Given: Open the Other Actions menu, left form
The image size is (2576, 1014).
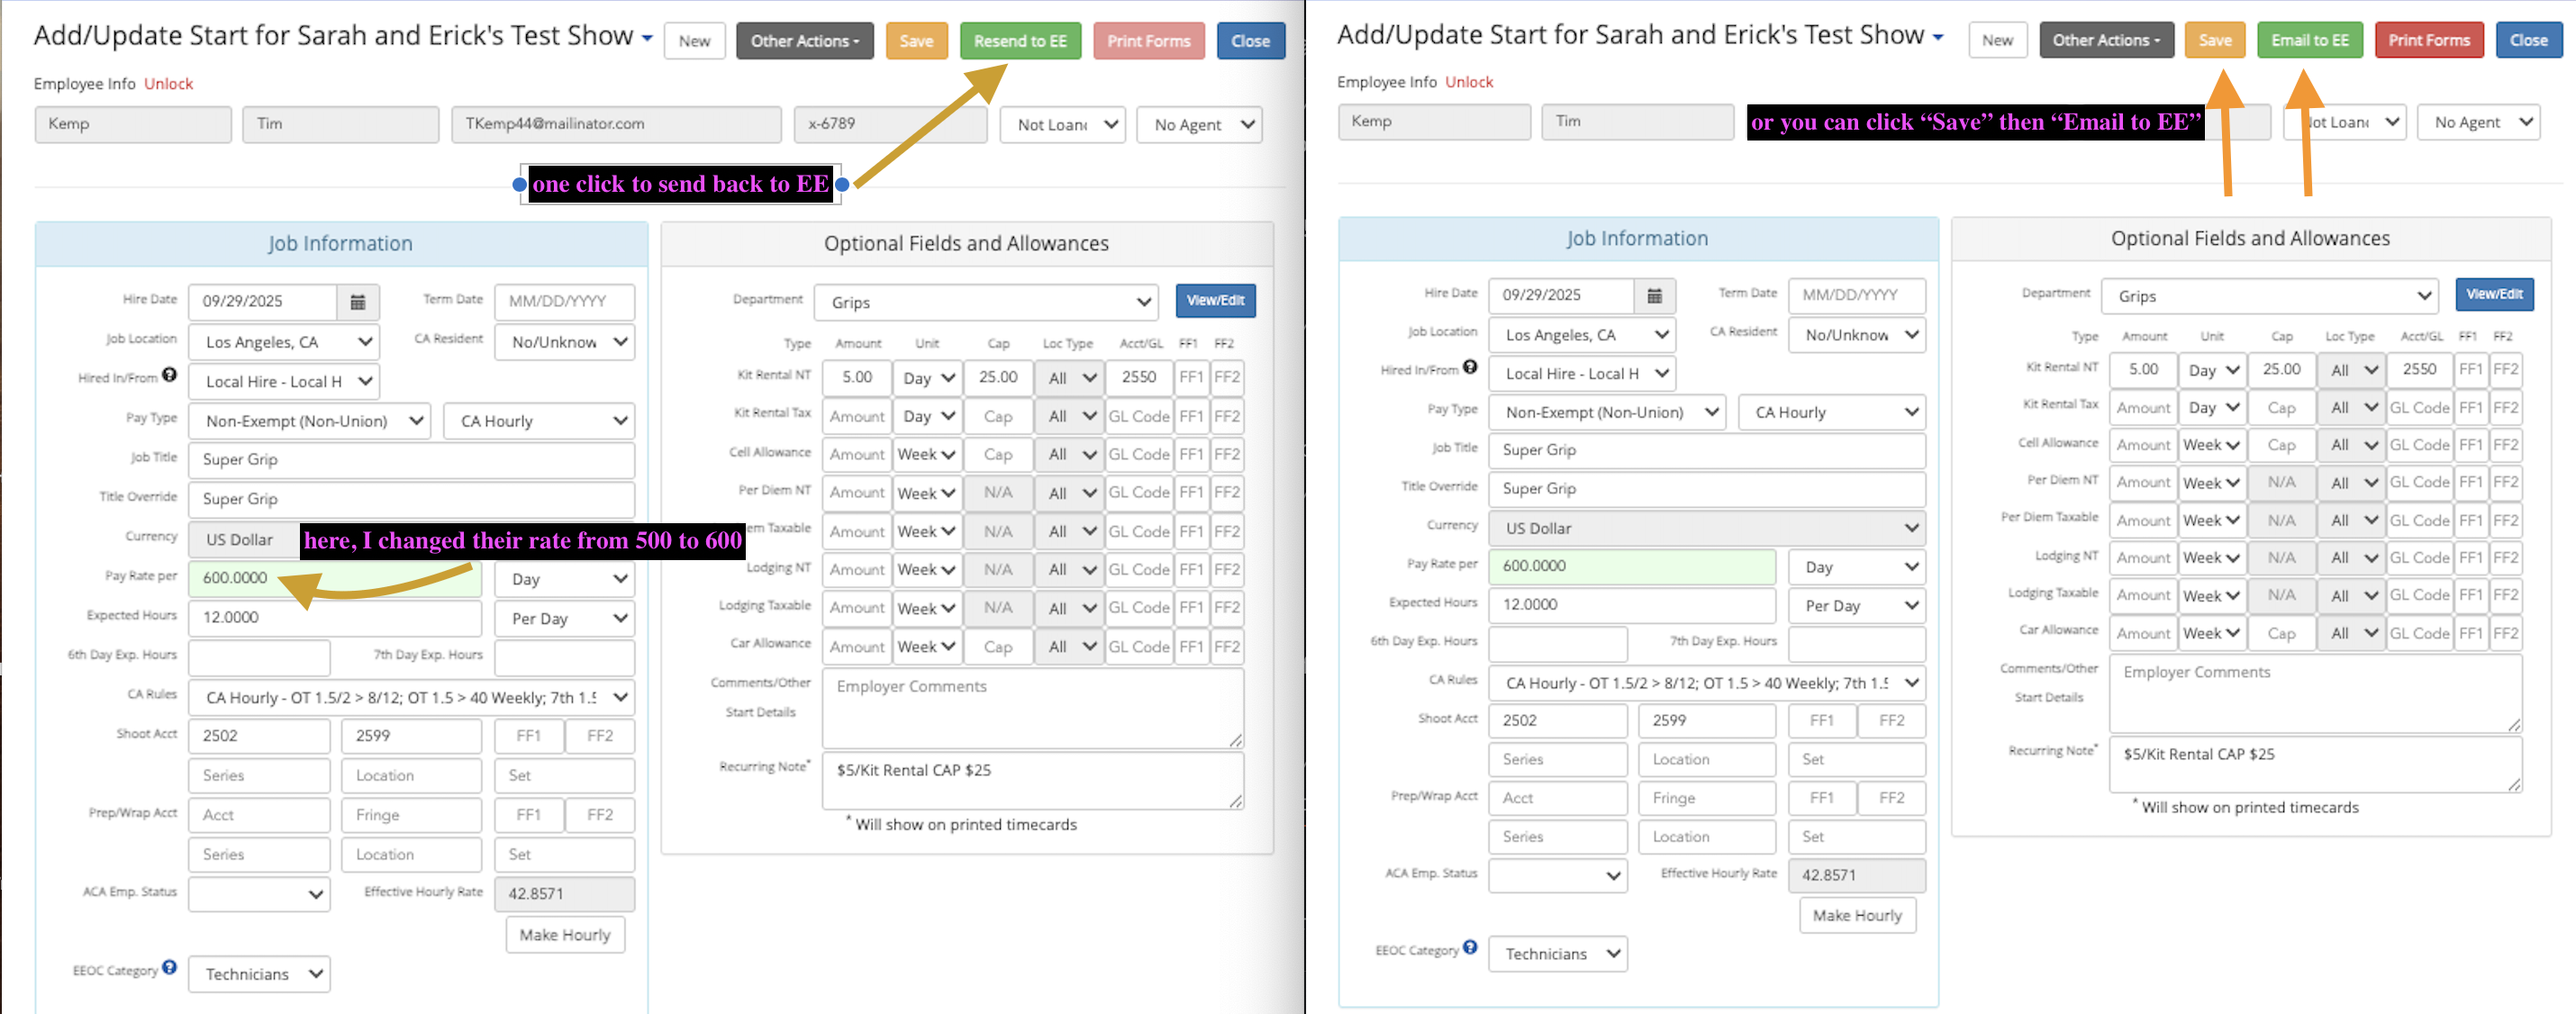Looking at the screenshot, I should pyautogui.click(x=804, y=41).
